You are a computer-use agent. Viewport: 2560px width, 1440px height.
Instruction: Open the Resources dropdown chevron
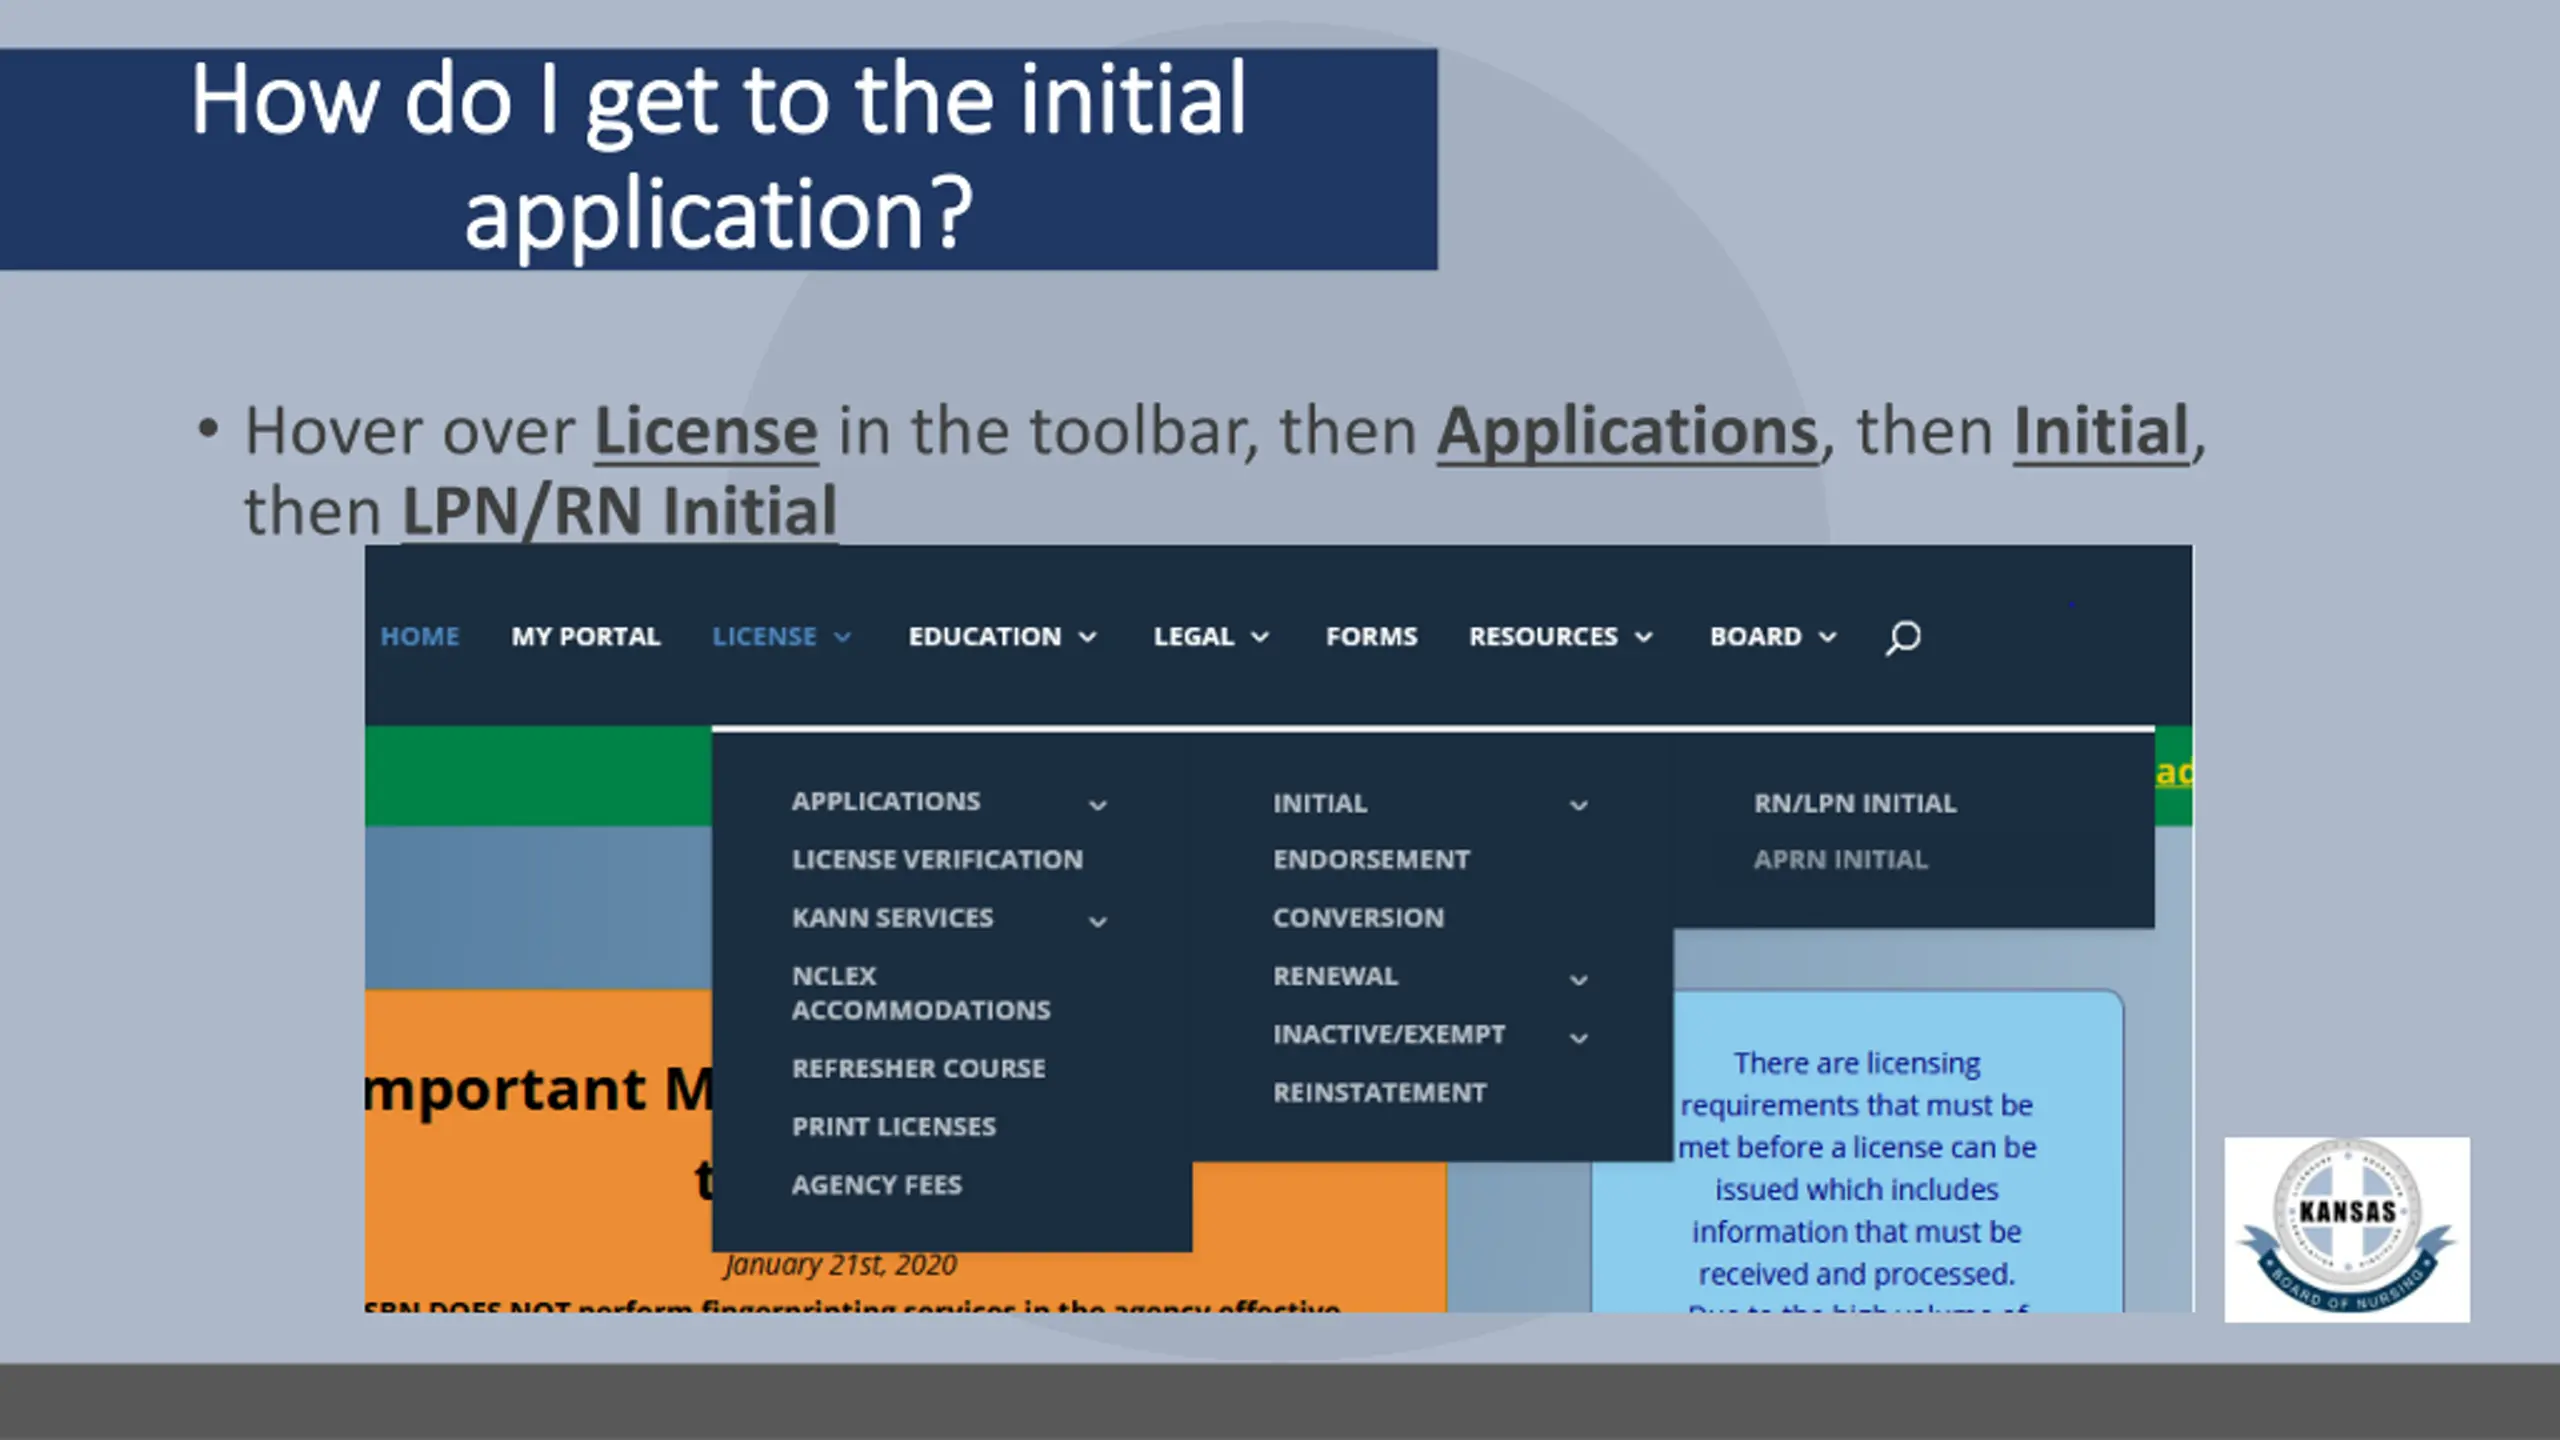[1644, 638]
